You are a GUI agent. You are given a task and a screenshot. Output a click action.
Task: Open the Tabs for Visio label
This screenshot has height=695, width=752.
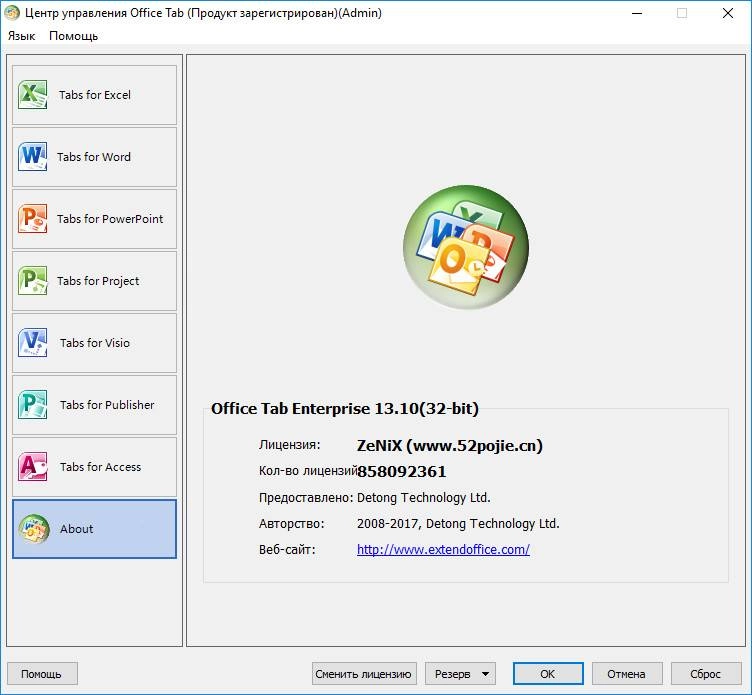95,343
